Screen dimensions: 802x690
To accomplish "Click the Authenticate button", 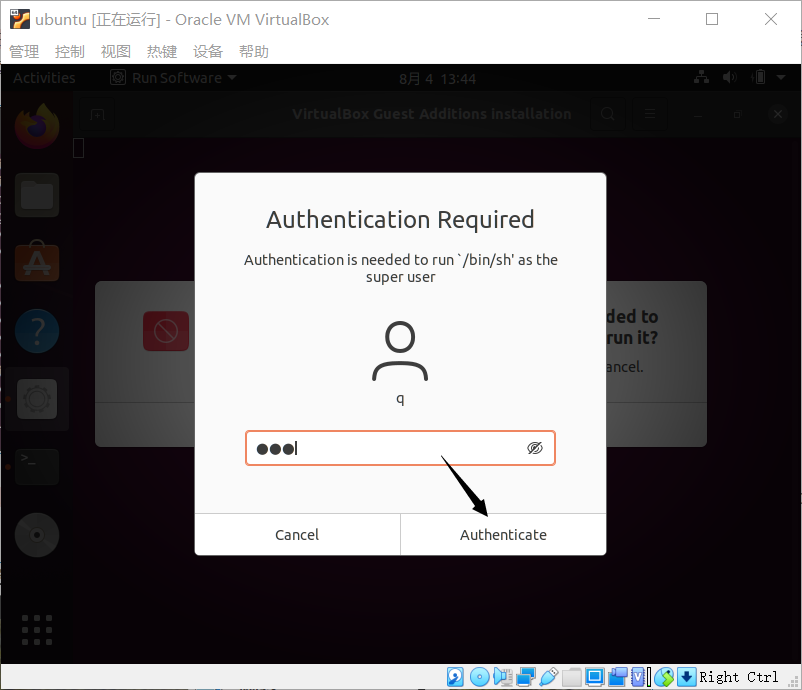I will click(503, 535).
